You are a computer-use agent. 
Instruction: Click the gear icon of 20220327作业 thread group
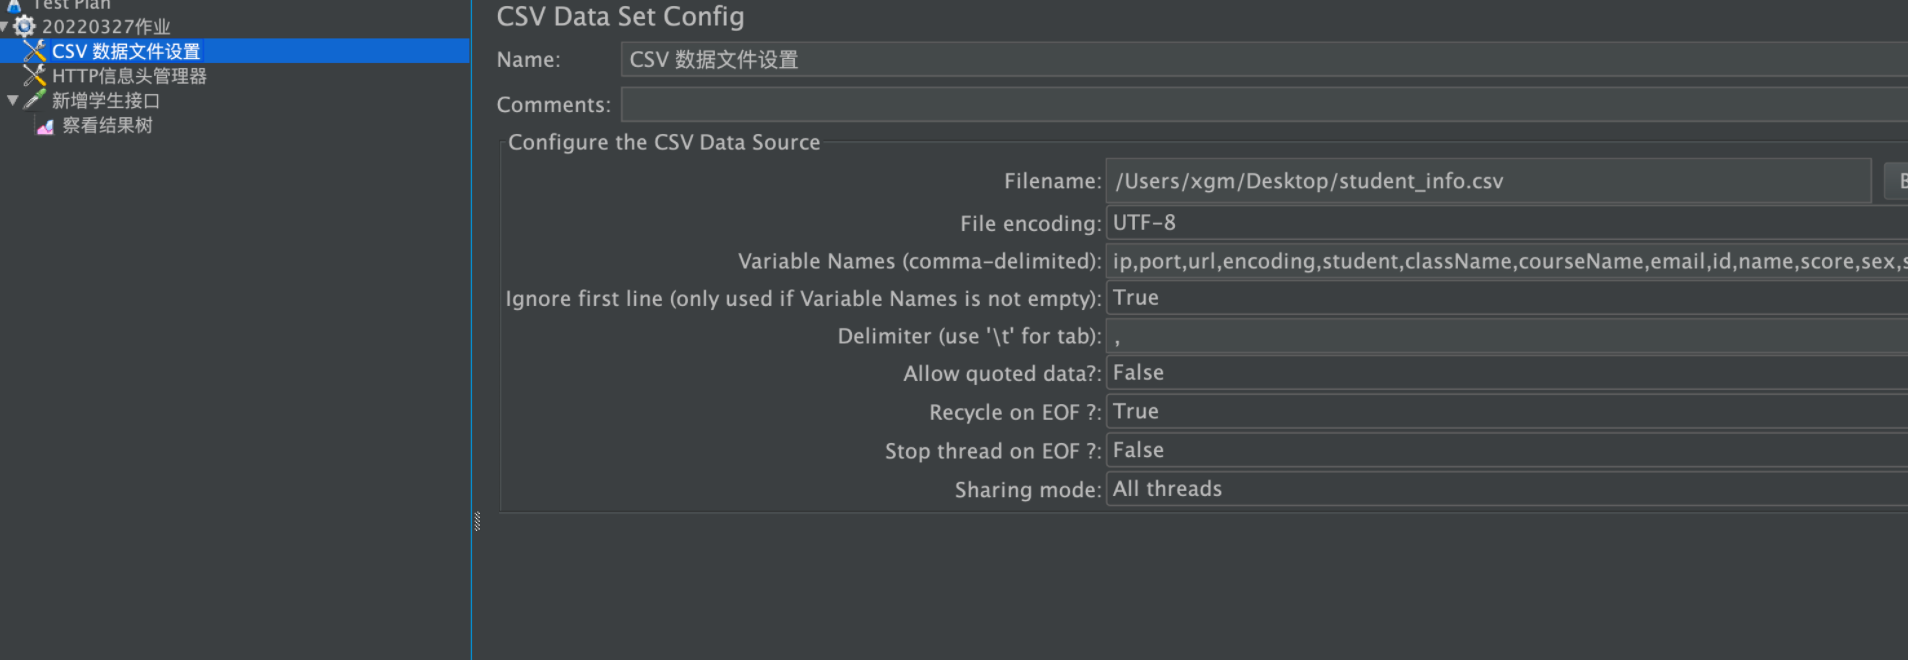[x=24, y=26]
